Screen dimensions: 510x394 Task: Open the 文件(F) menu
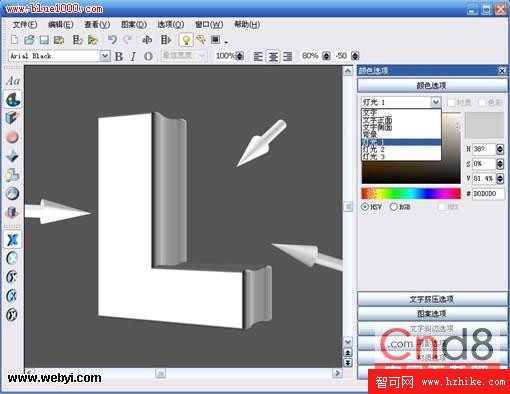[x=25, y=24]
